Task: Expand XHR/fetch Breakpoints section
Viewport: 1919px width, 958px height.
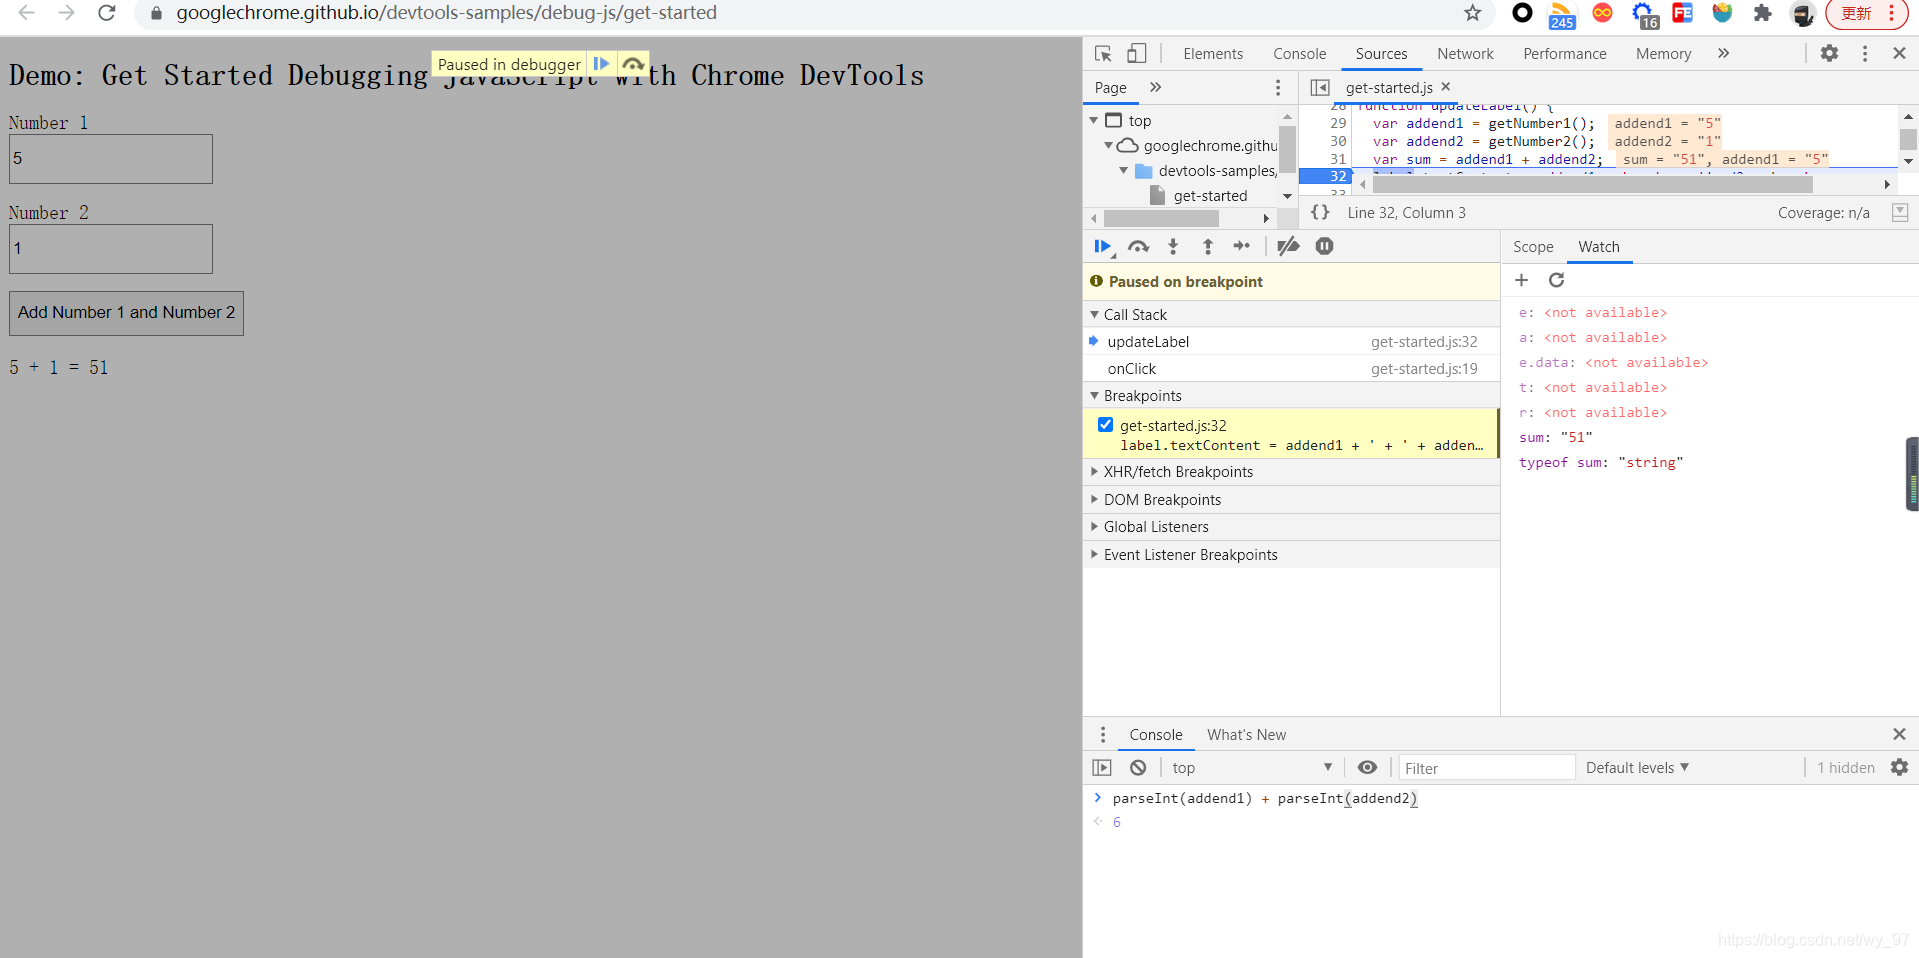Action: (1094, 472)
